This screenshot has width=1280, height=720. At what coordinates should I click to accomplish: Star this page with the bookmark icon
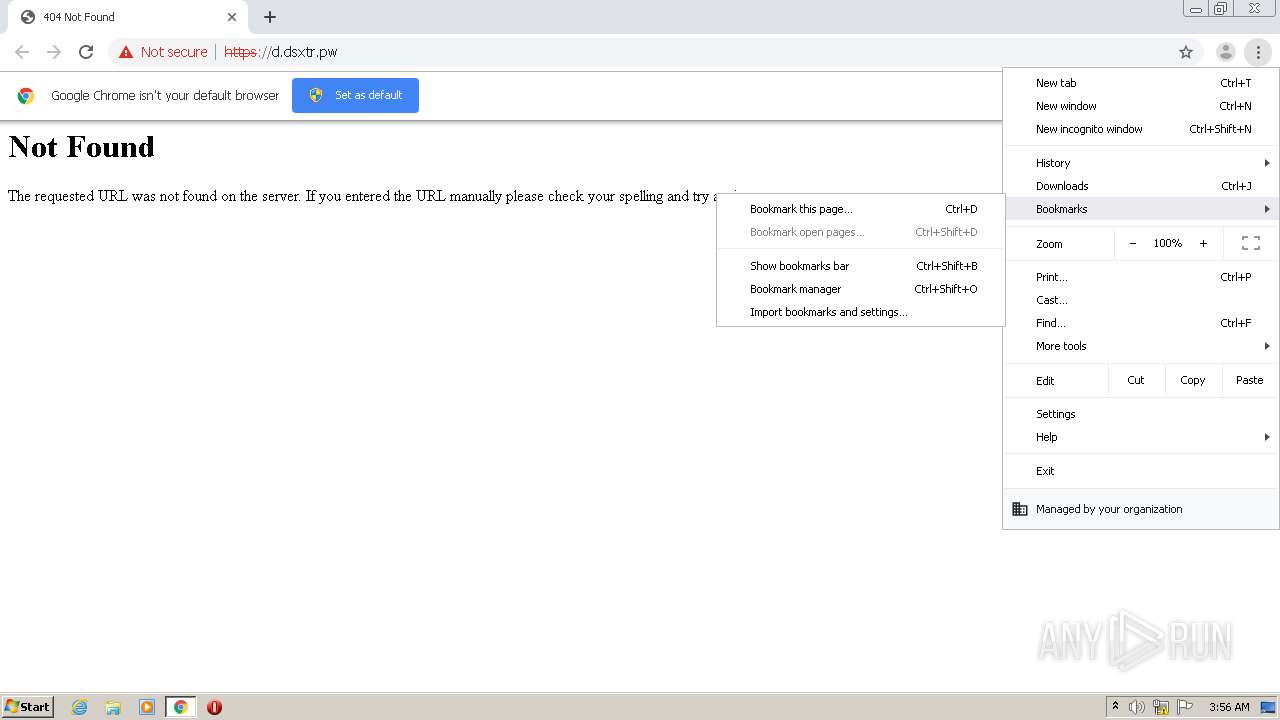click(1186, 52)
